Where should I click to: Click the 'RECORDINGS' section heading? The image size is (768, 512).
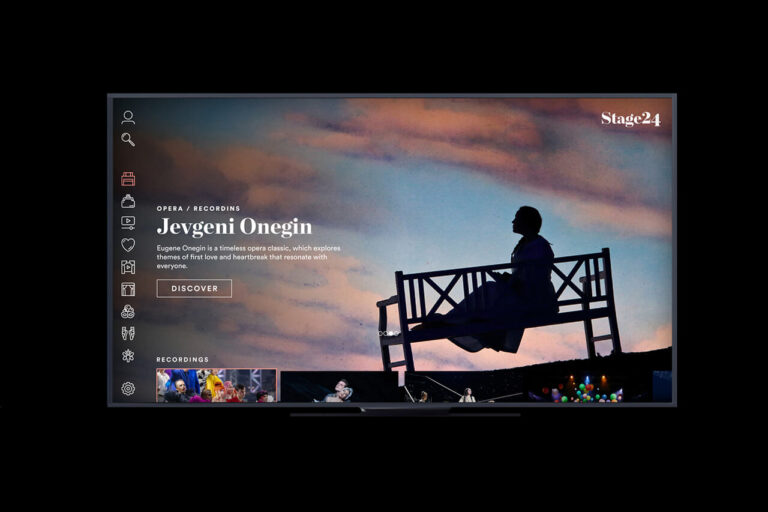(x=182, y=360)
